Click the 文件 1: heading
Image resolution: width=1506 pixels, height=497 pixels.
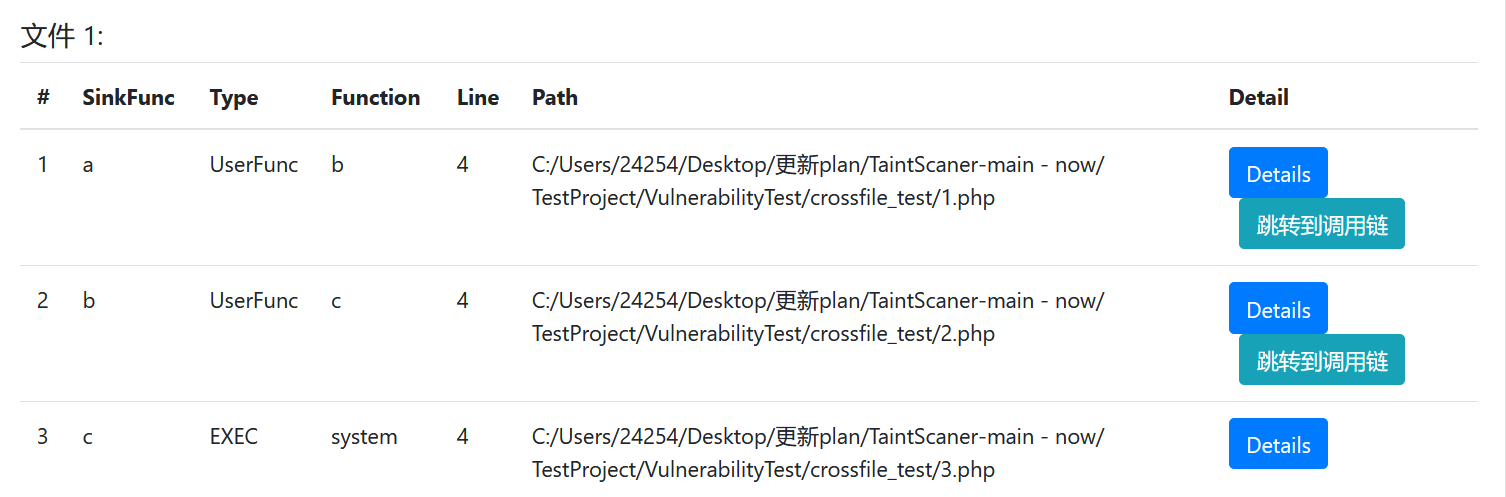[62, 37]
